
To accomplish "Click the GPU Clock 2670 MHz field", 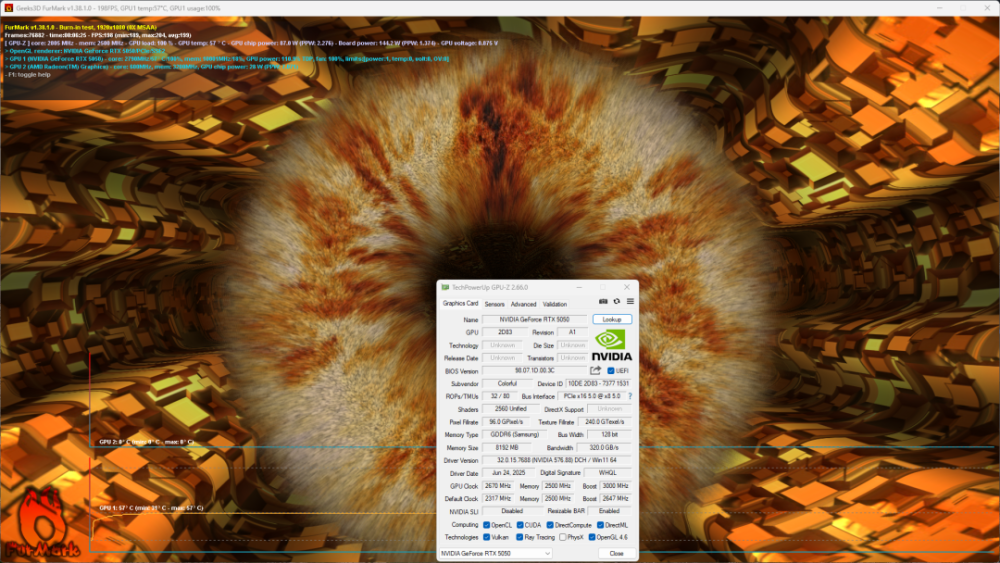I will point(497,486).
